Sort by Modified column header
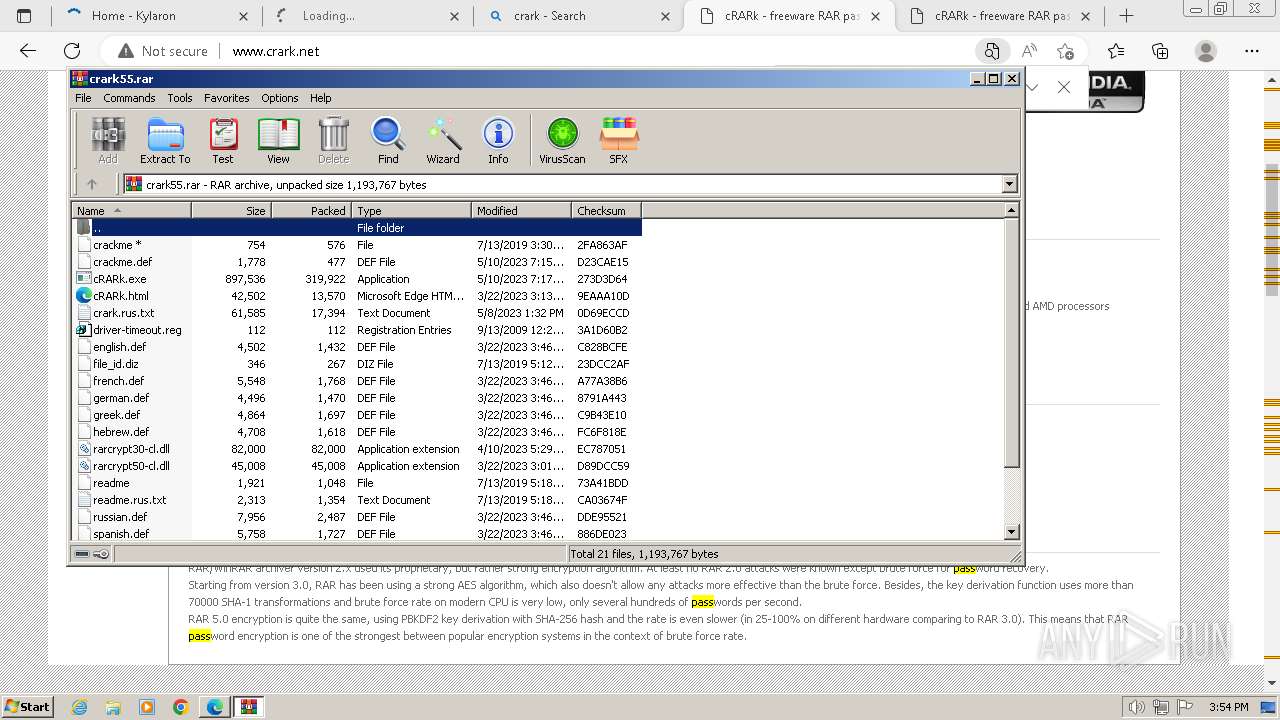 coord(521,210)
